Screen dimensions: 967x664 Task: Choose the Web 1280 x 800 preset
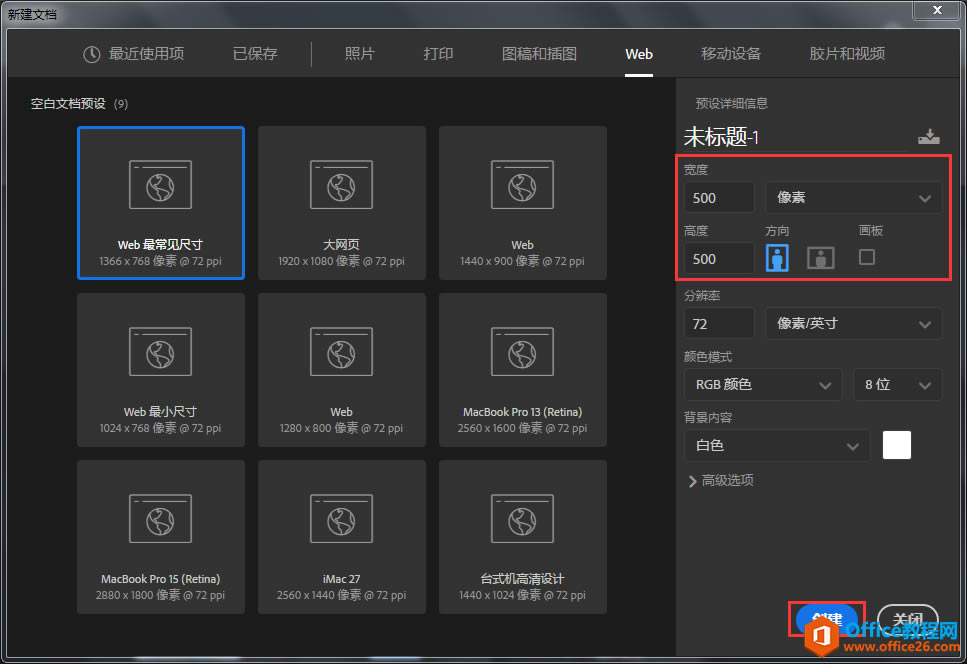(342, 370)
